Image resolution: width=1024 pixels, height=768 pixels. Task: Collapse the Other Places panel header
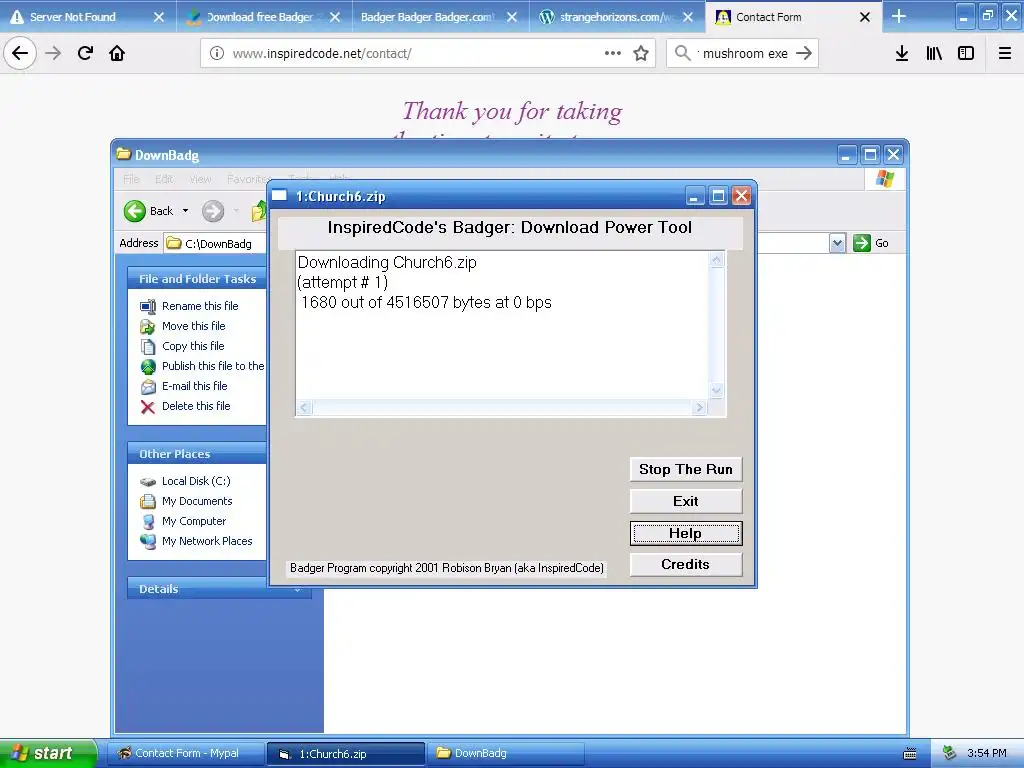pyautogui.click(x=197, y=454)
